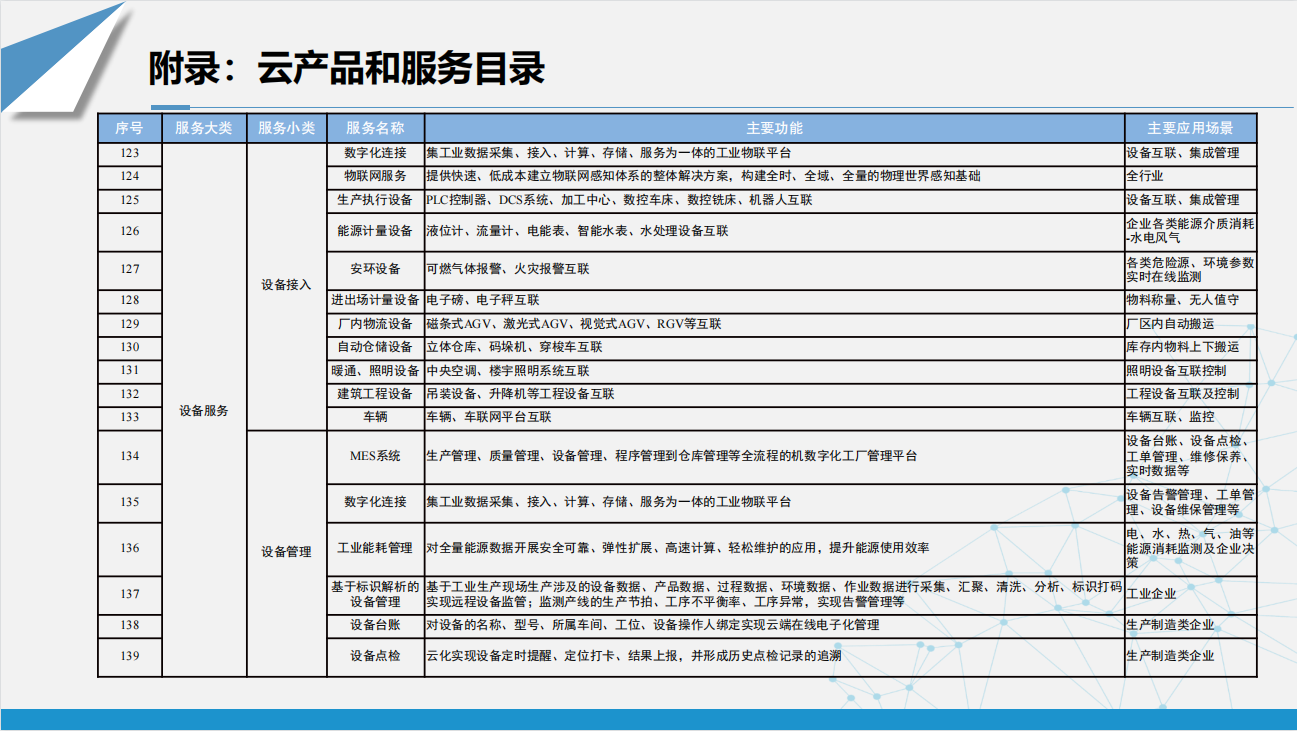Click the 生产执行设备 service cell

coord(375,200)
